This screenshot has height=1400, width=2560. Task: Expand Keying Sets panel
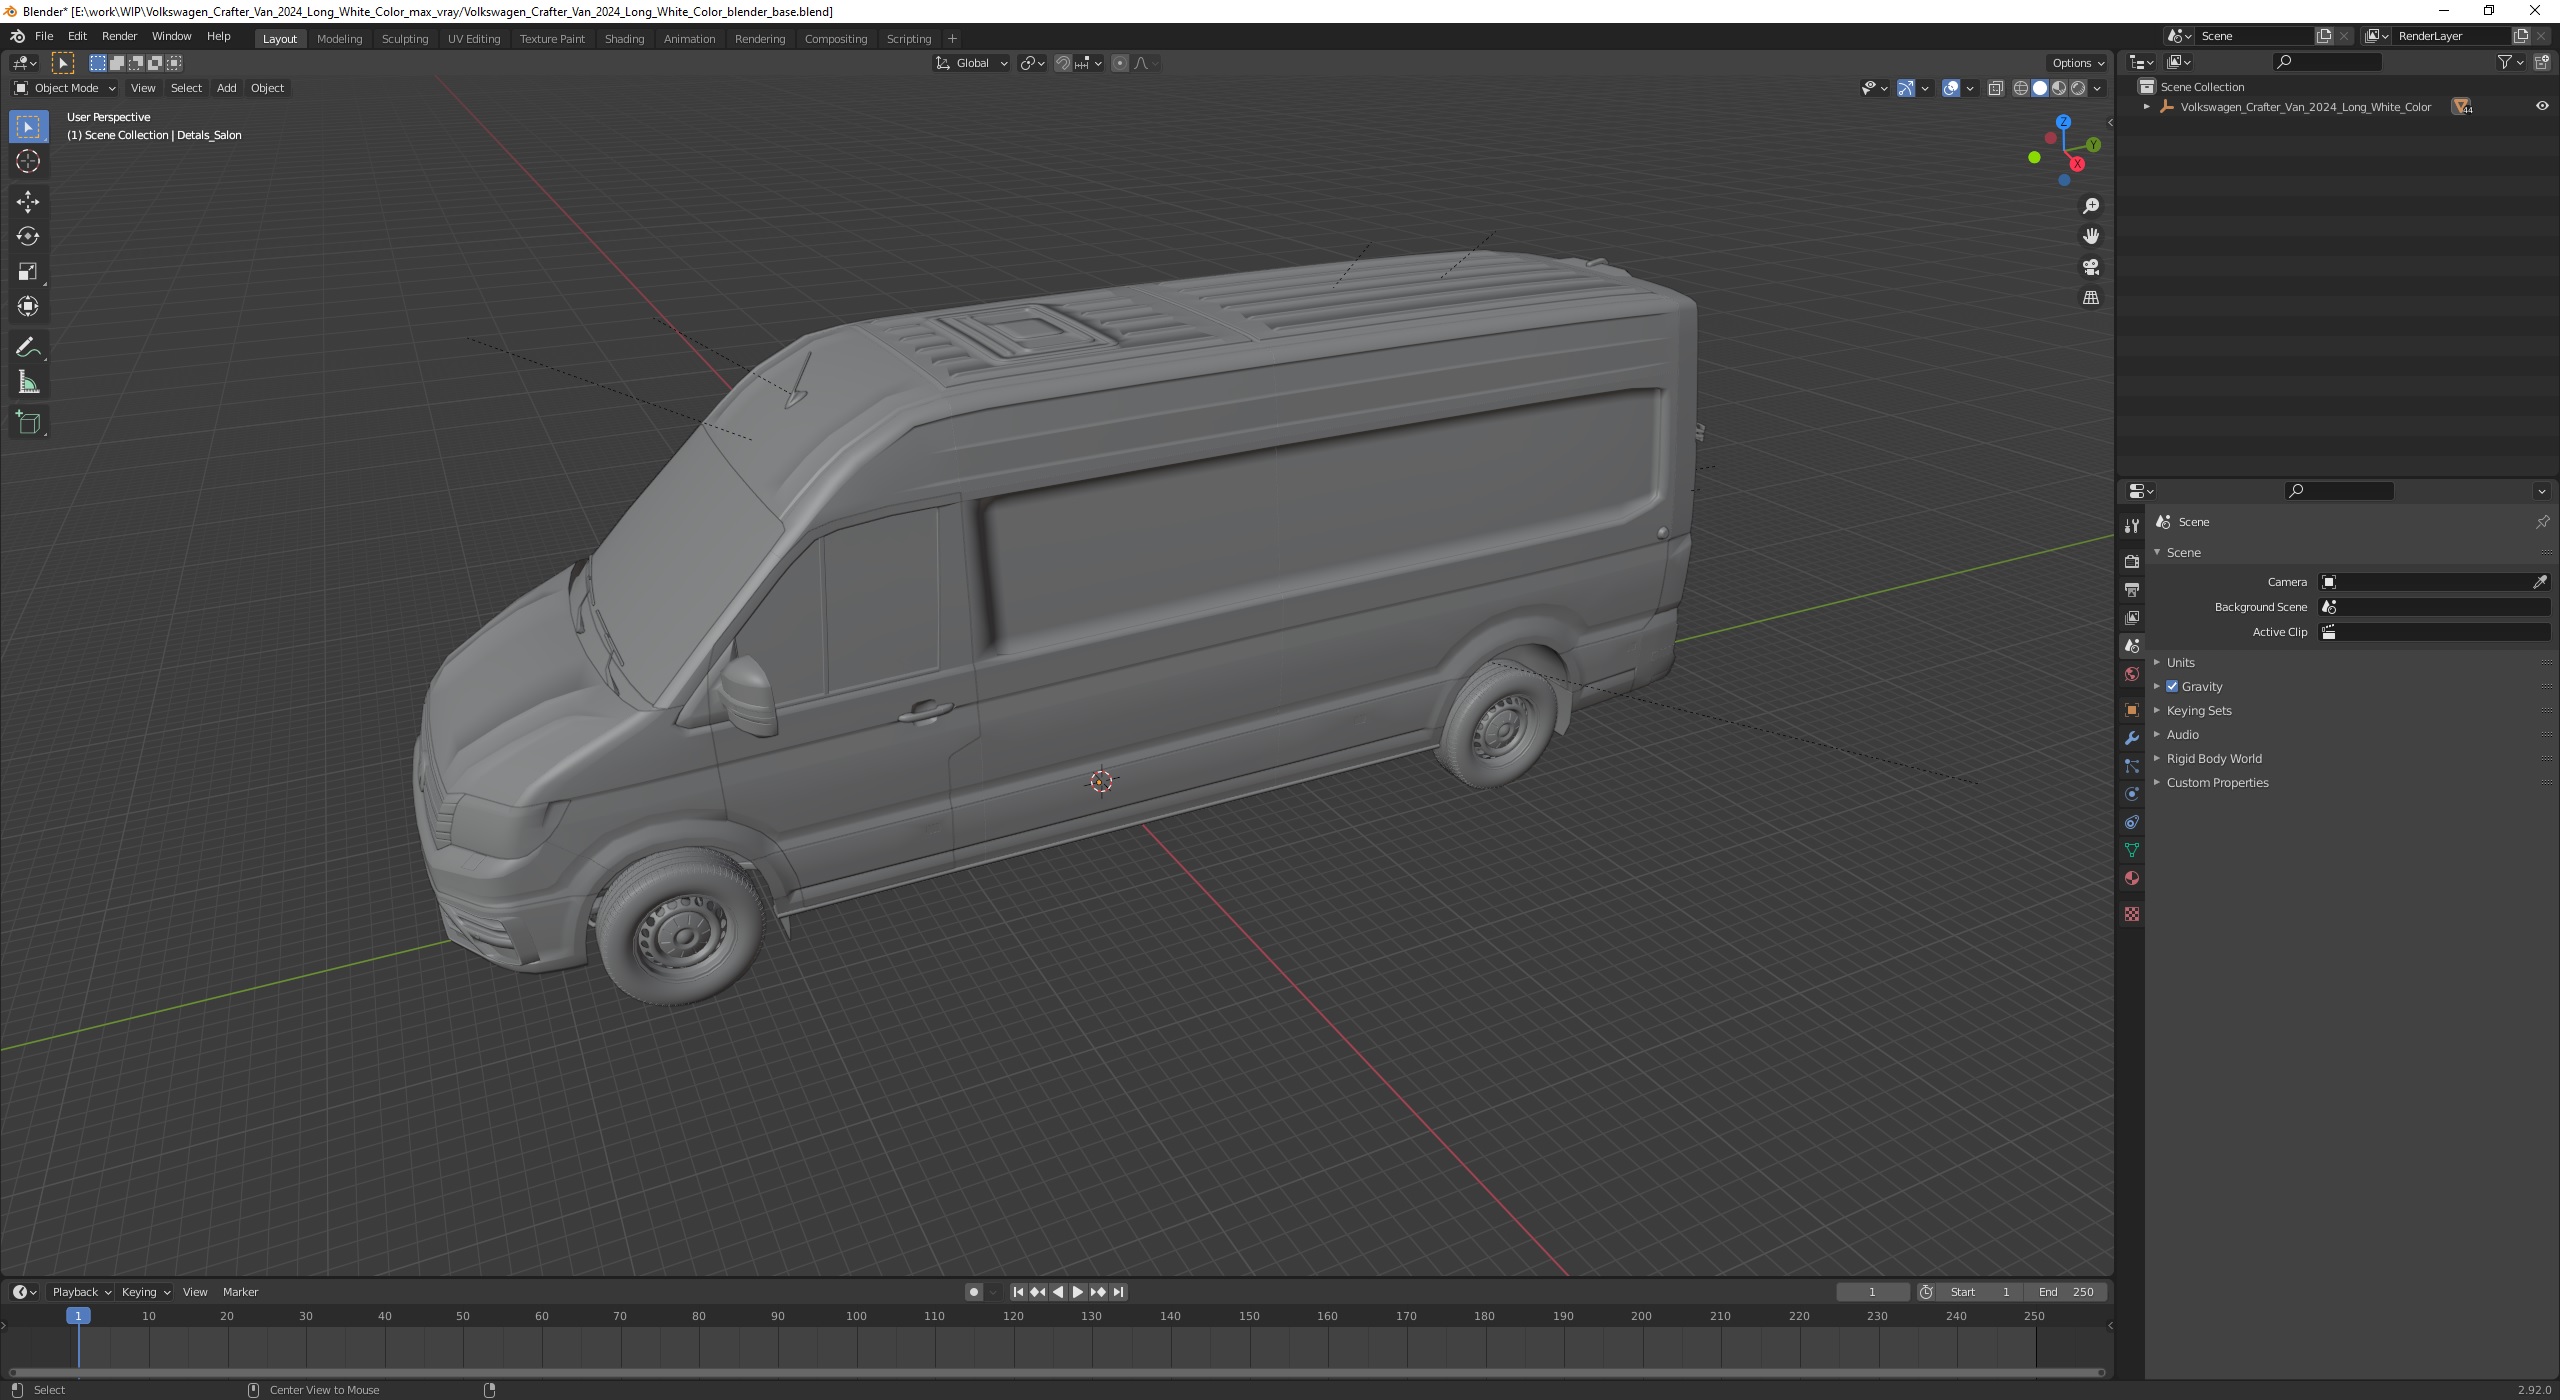[2198, 710]
